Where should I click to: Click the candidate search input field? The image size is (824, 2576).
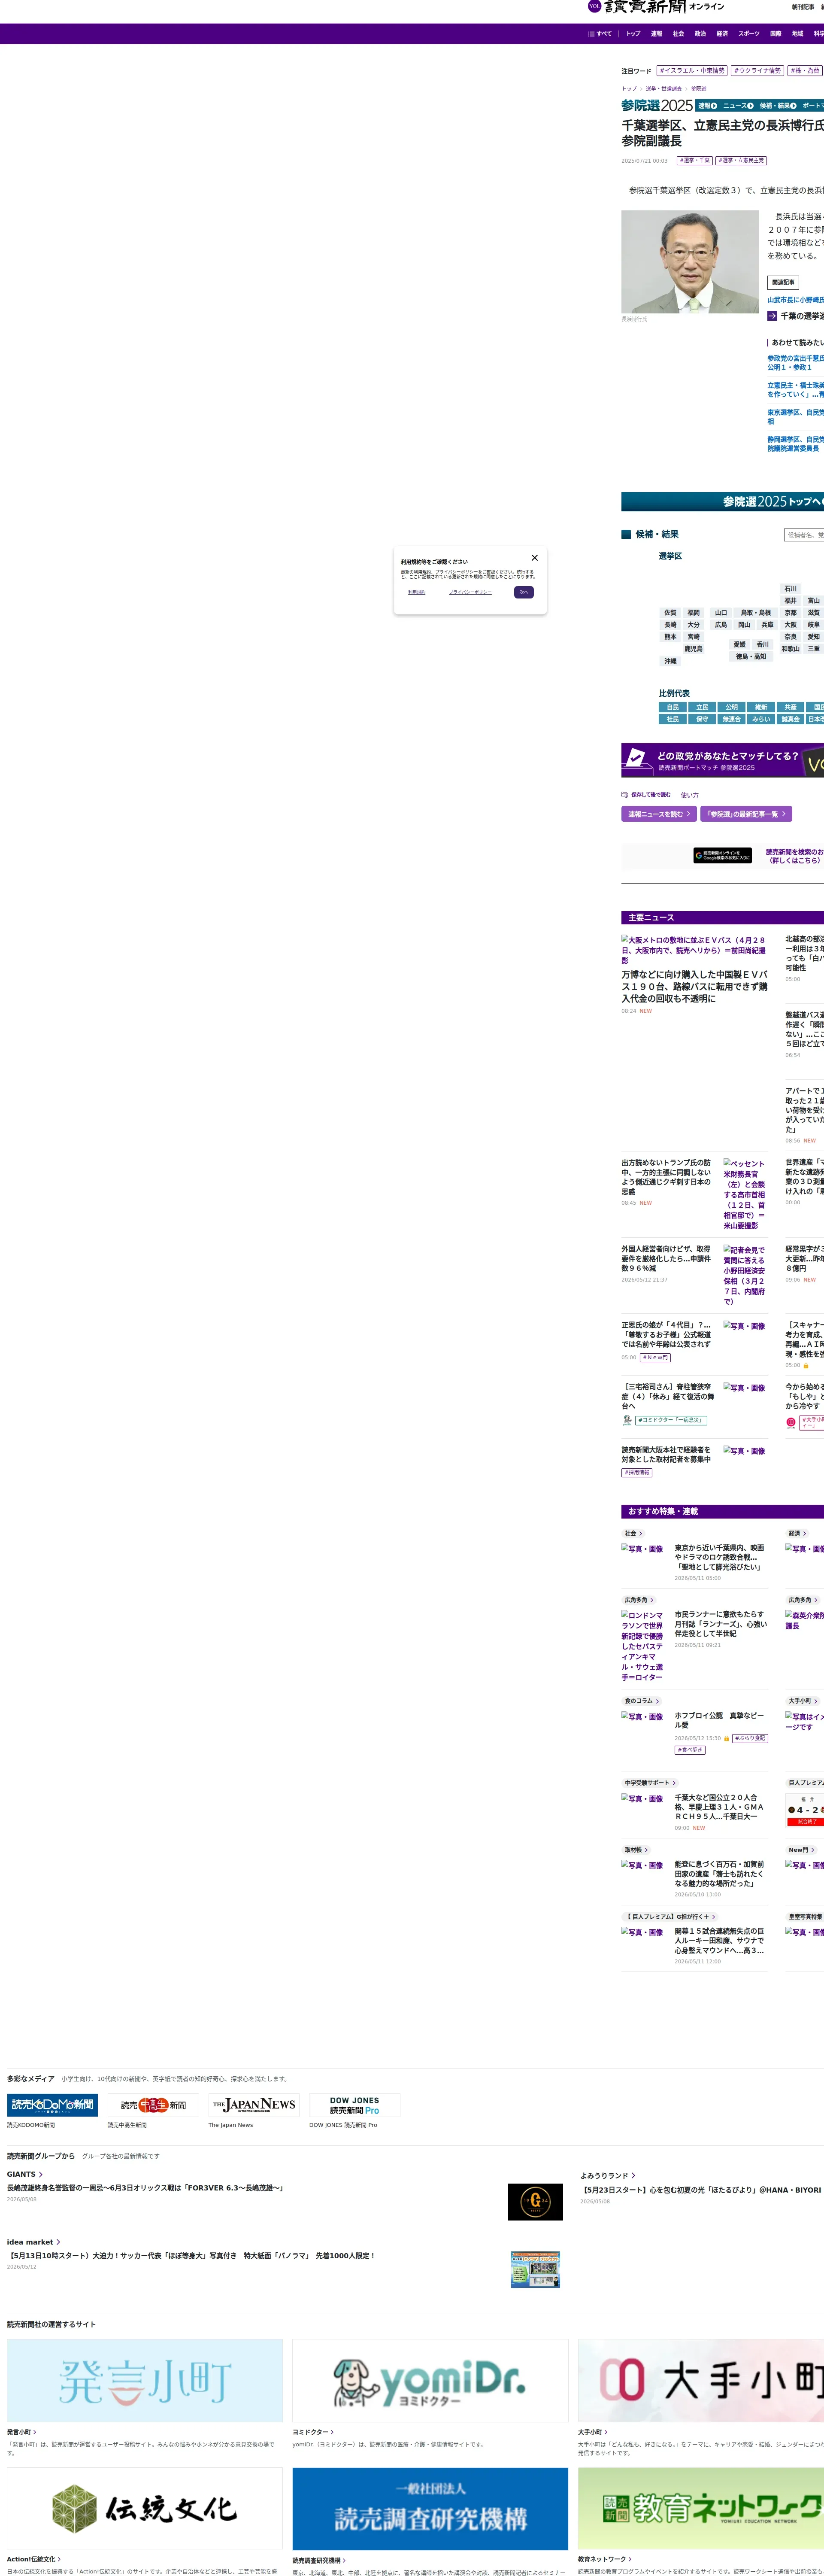804,535
